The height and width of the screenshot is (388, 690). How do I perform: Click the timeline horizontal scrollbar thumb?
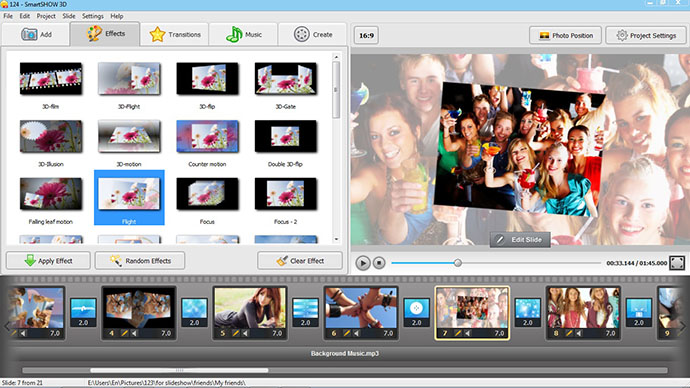(x=179, y=370)
